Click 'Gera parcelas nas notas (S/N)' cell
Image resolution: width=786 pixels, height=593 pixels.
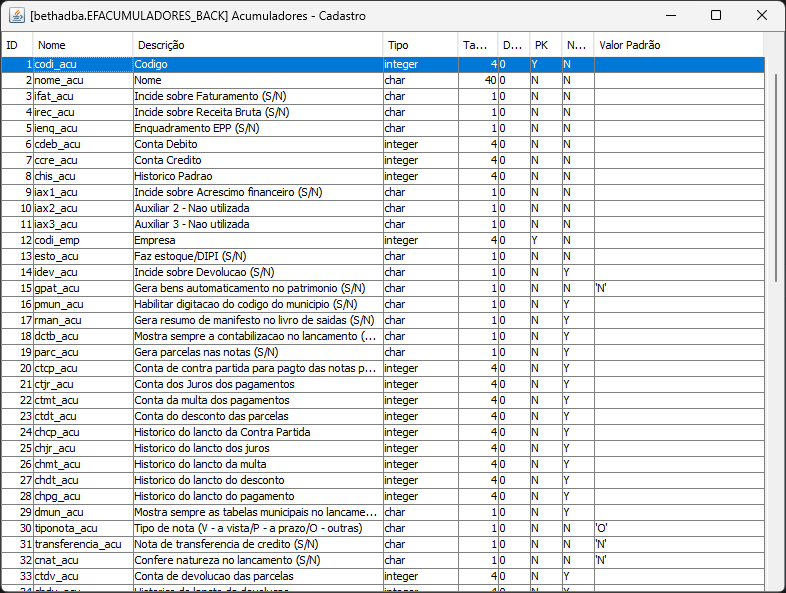[x=258, y=353]
